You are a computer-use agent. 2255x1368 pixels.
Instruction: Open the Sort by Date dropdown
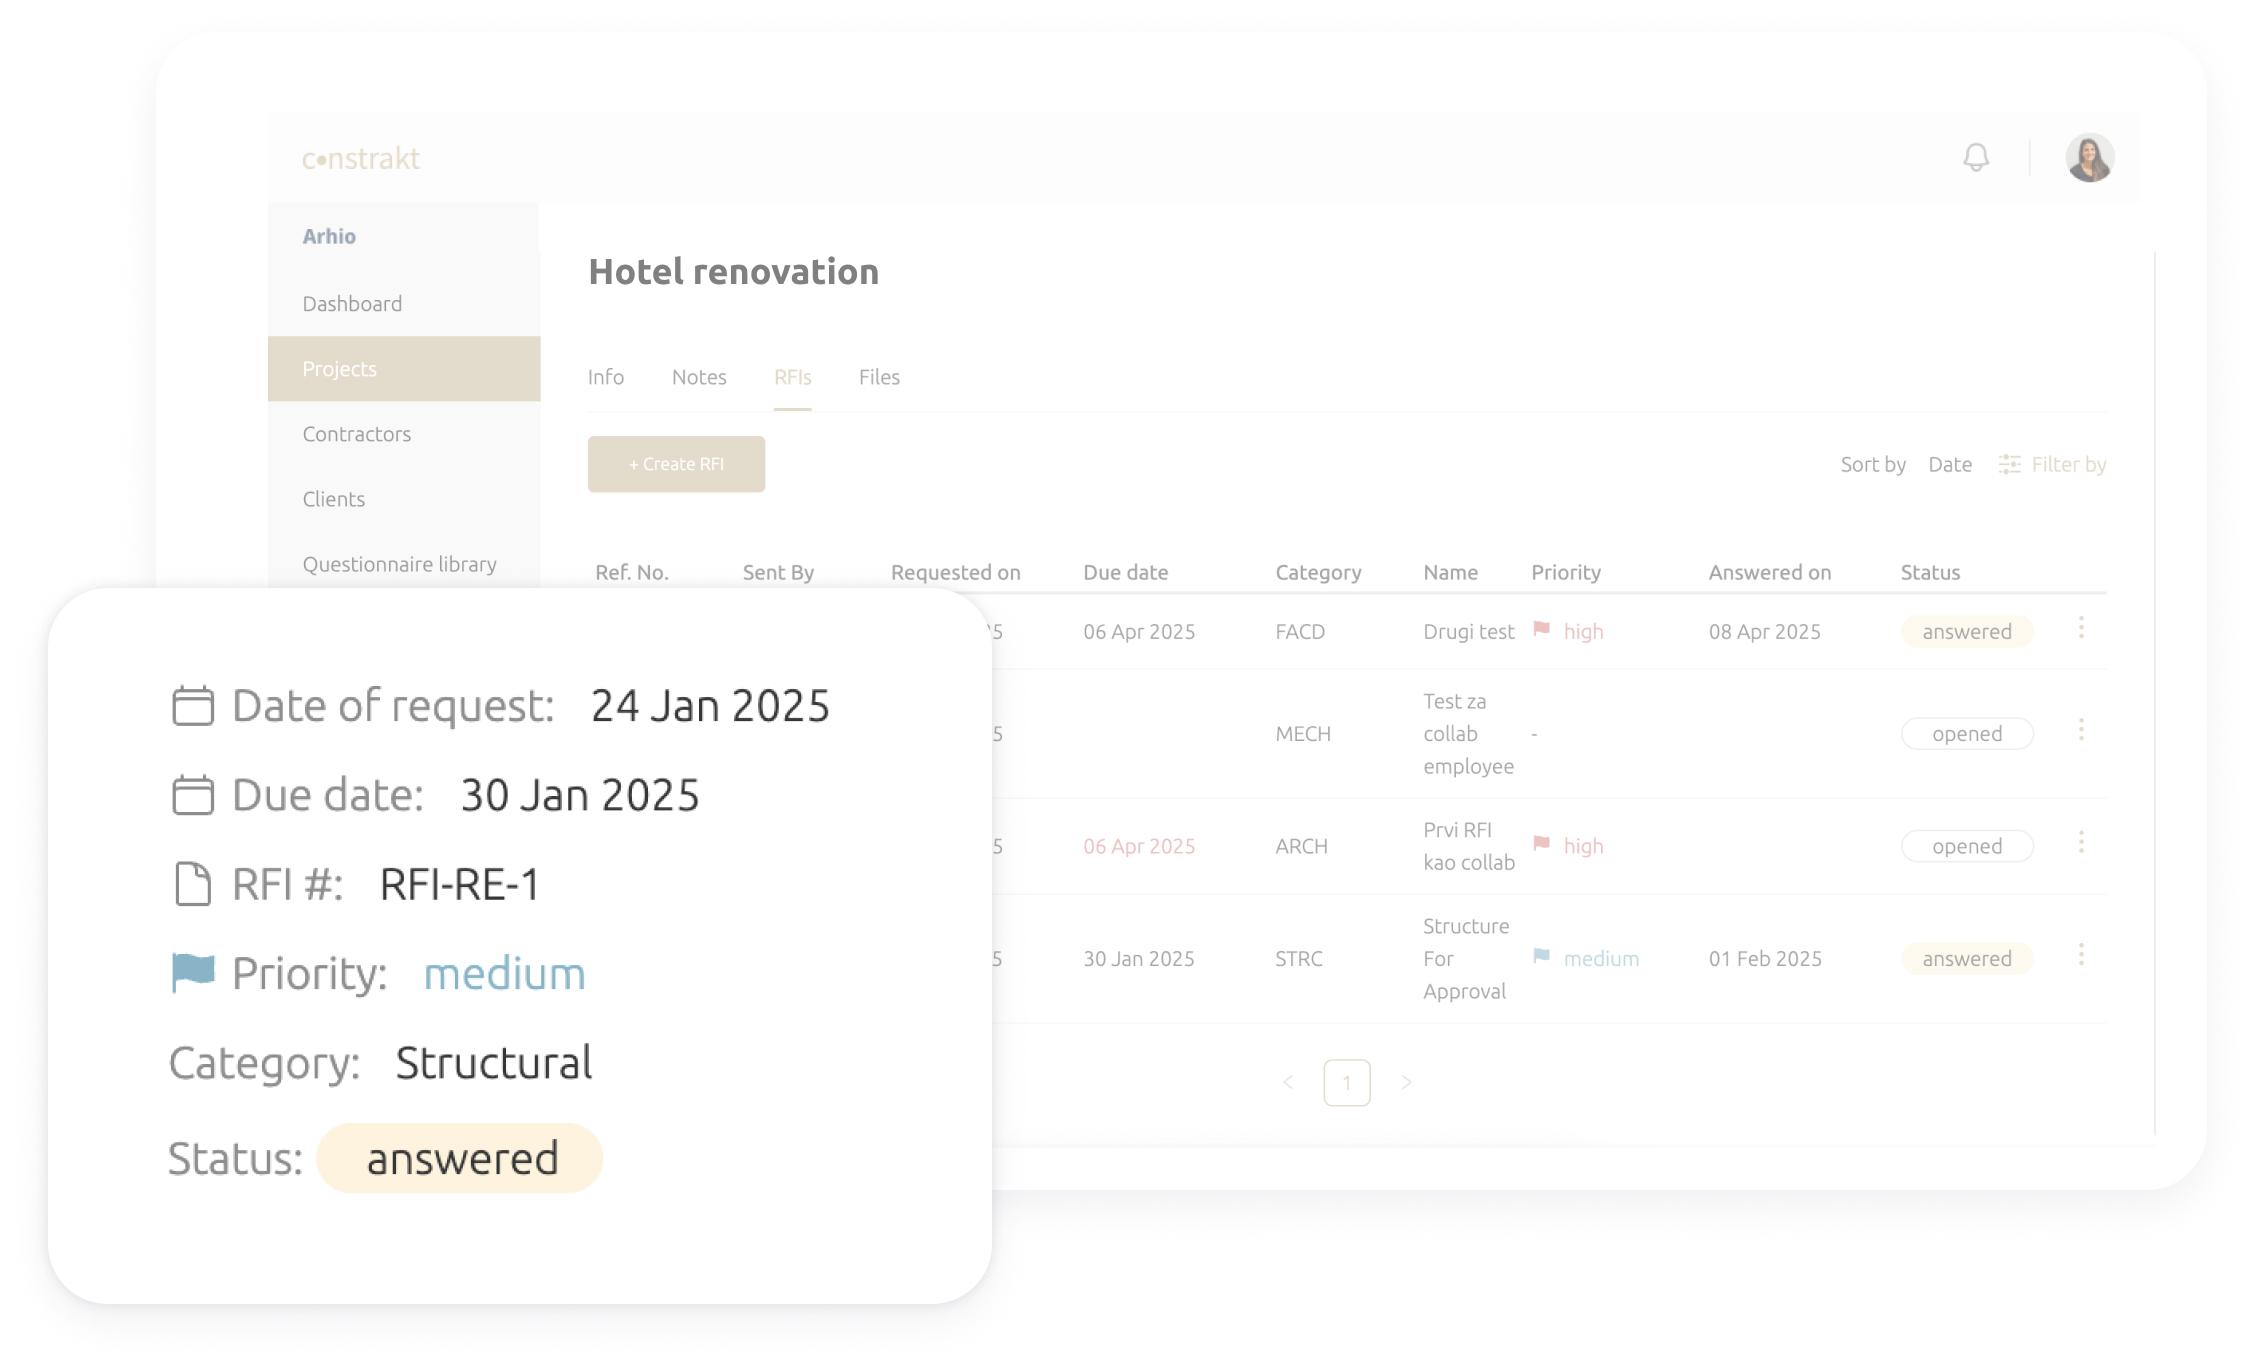coord(1949,464)
